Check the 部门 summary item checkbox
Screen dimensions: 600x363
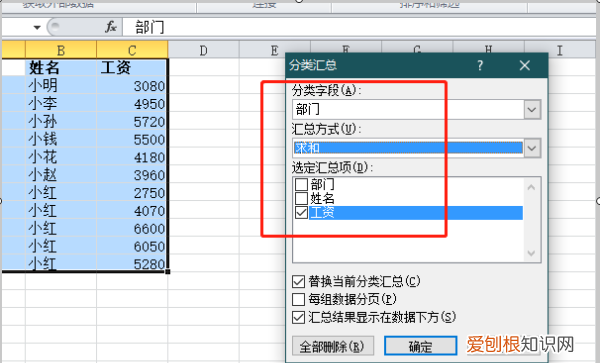(x=301, y=184)
